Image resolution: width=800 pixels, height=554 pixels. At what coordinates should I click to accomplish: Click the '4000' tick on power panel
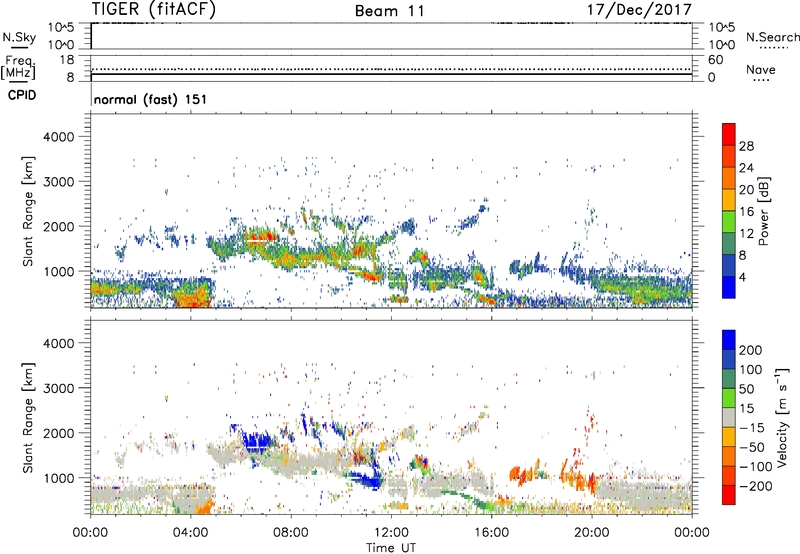coord(58,137)
